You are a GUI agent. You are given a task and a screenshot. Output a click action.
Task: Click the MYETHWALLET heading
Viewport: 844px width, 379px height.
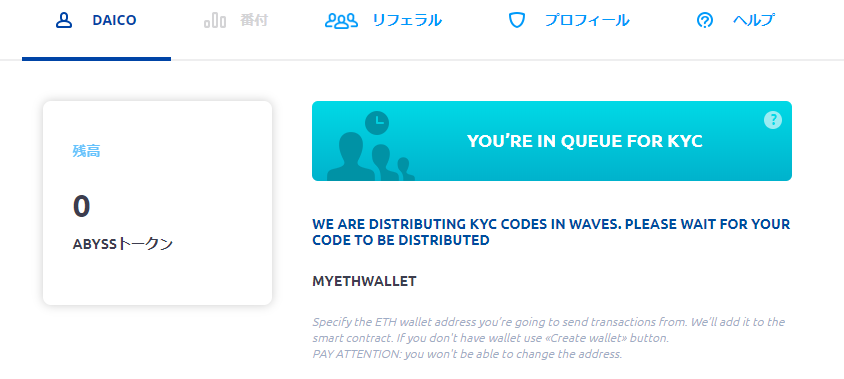coord(364,282)
